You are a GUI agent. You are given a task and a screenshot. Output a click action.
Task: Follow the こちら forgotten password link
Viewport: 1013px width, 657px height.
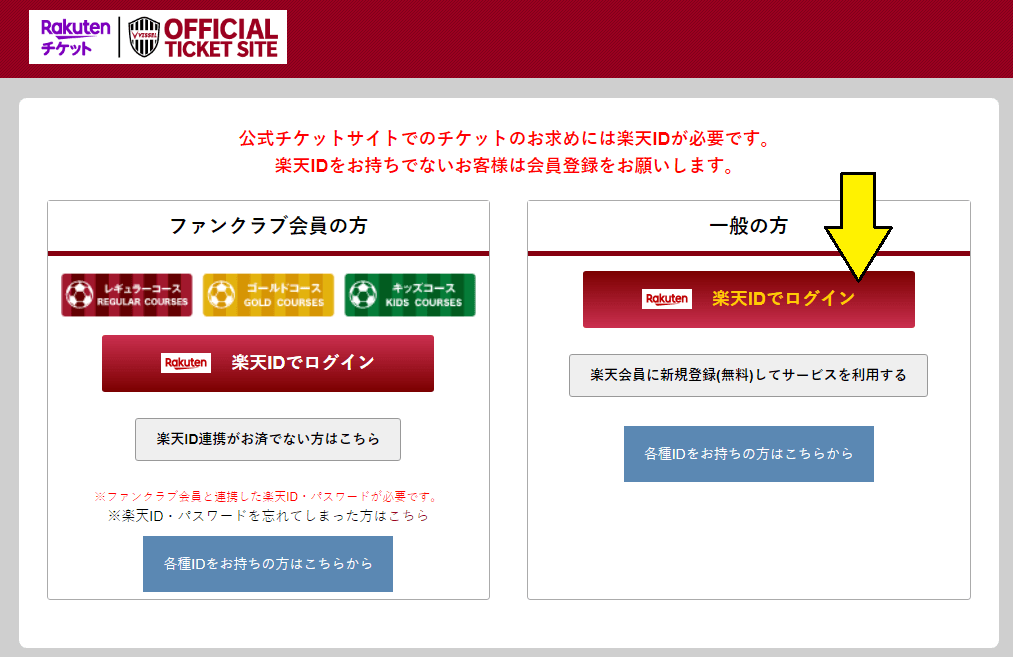[409, 515]
